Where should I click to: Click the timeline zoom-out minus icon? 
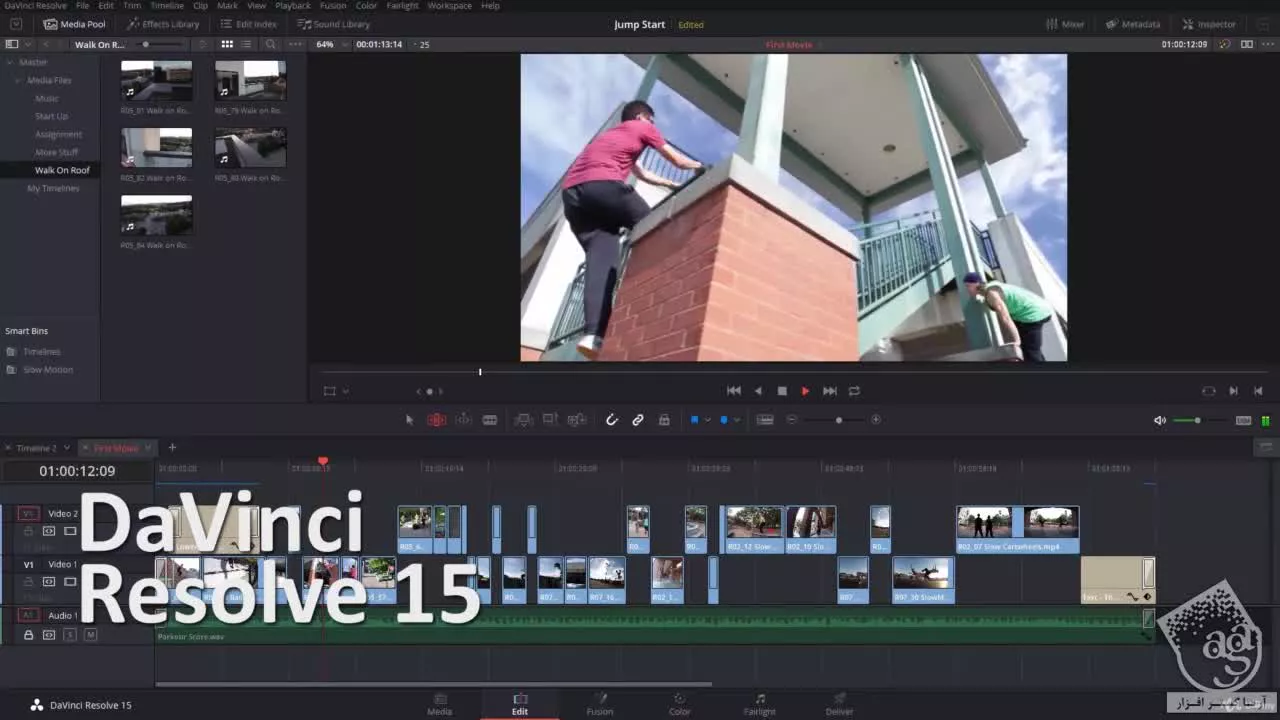point(792,420)
